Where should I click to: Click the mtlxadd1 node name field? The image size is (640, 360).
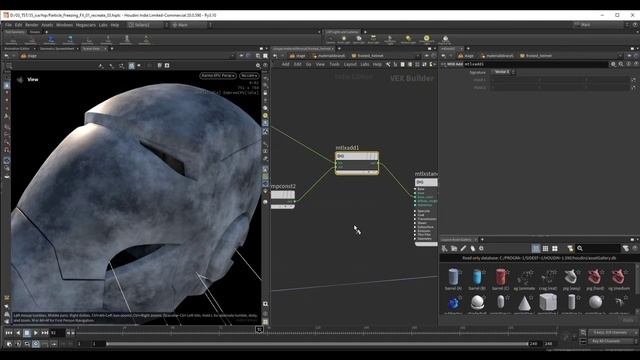pos(536,64)
